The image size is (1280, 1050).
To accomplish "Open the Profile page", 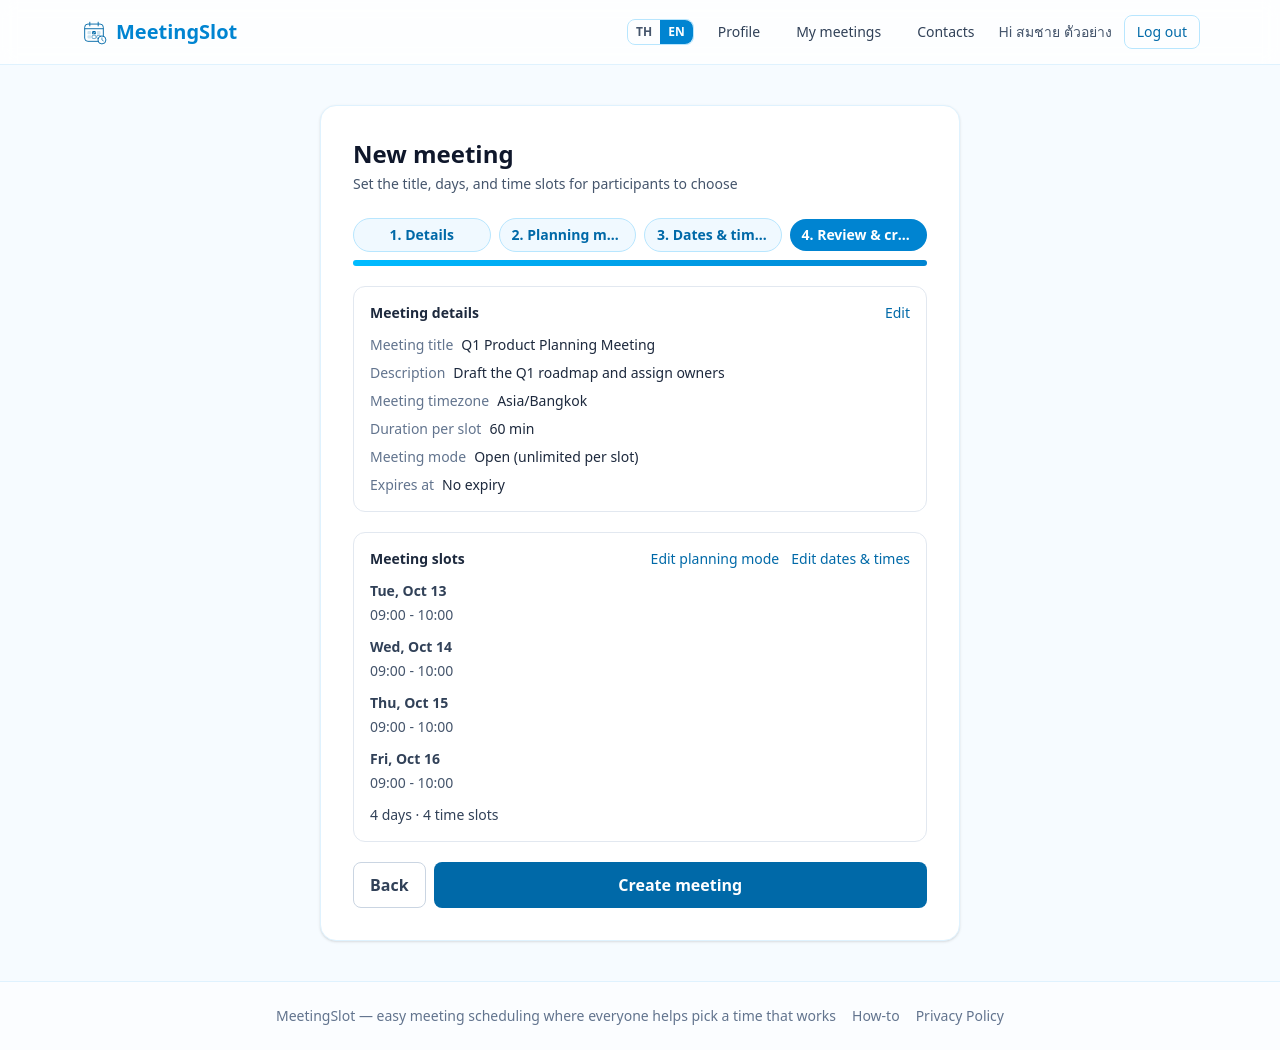I will (739, 32).
